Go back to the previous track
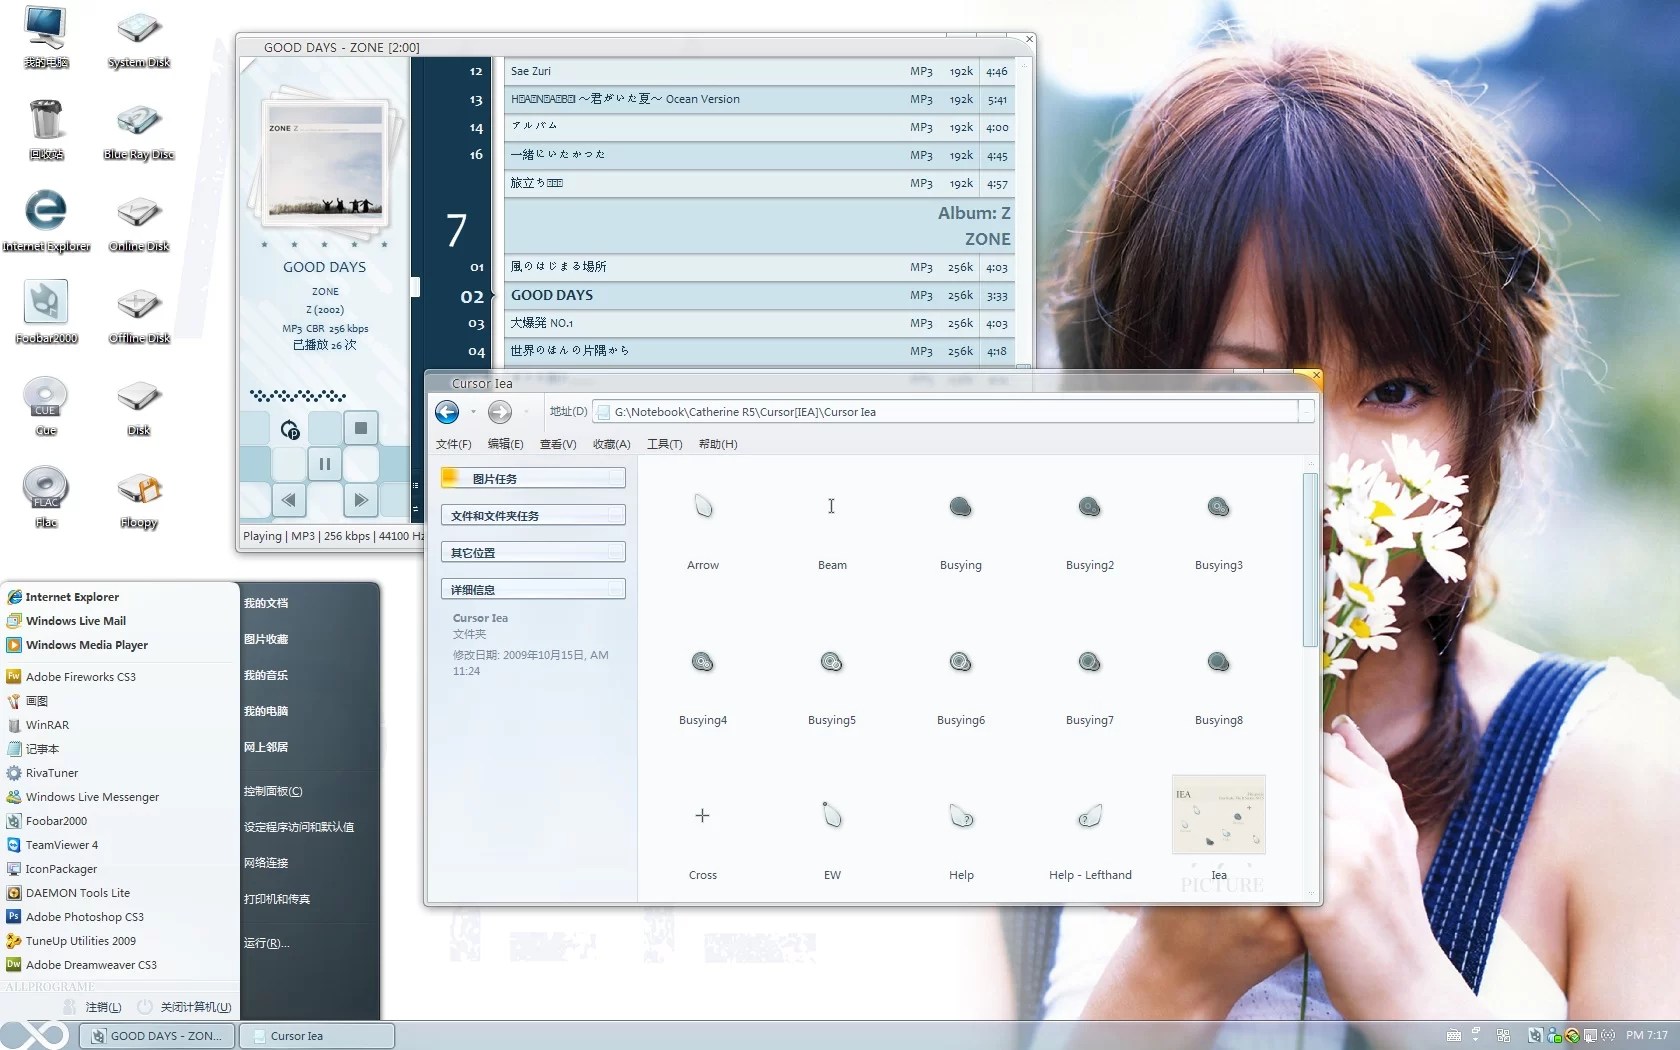This screenshot has height=1050, width=1680. tap(289, 499)
